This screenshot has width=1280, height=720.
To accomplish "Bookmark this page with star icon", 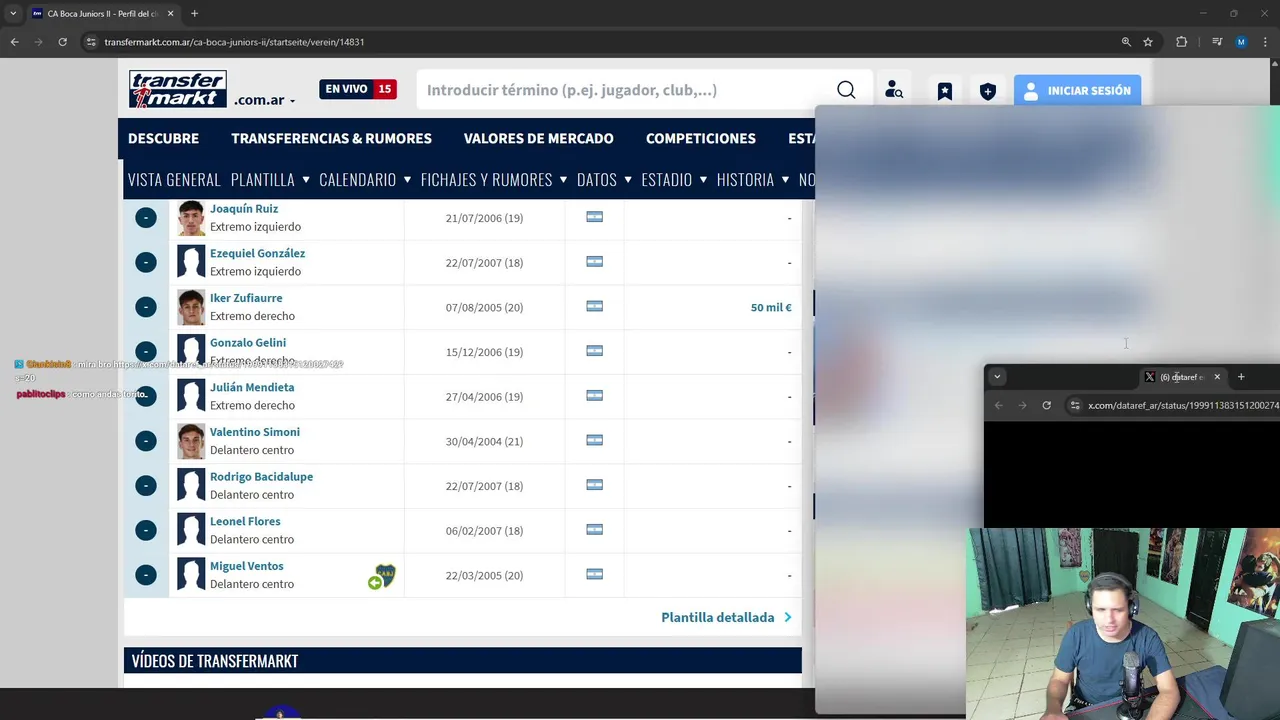I will pos(1148,42).
